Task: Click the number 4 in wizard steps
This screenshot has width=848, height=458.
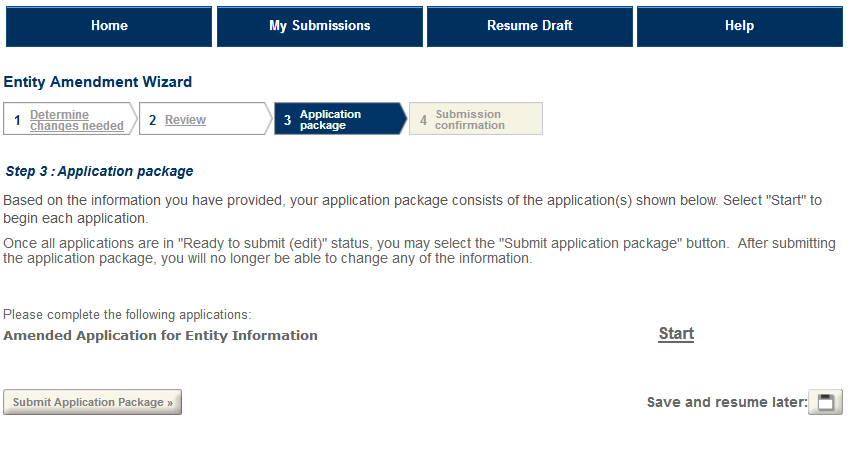Action: (x=423, y=120)
